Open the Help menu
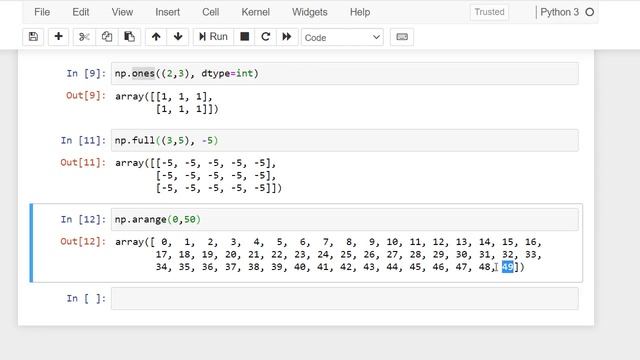Viewport: 640px width, 360px height. click(x=360, y=12)
